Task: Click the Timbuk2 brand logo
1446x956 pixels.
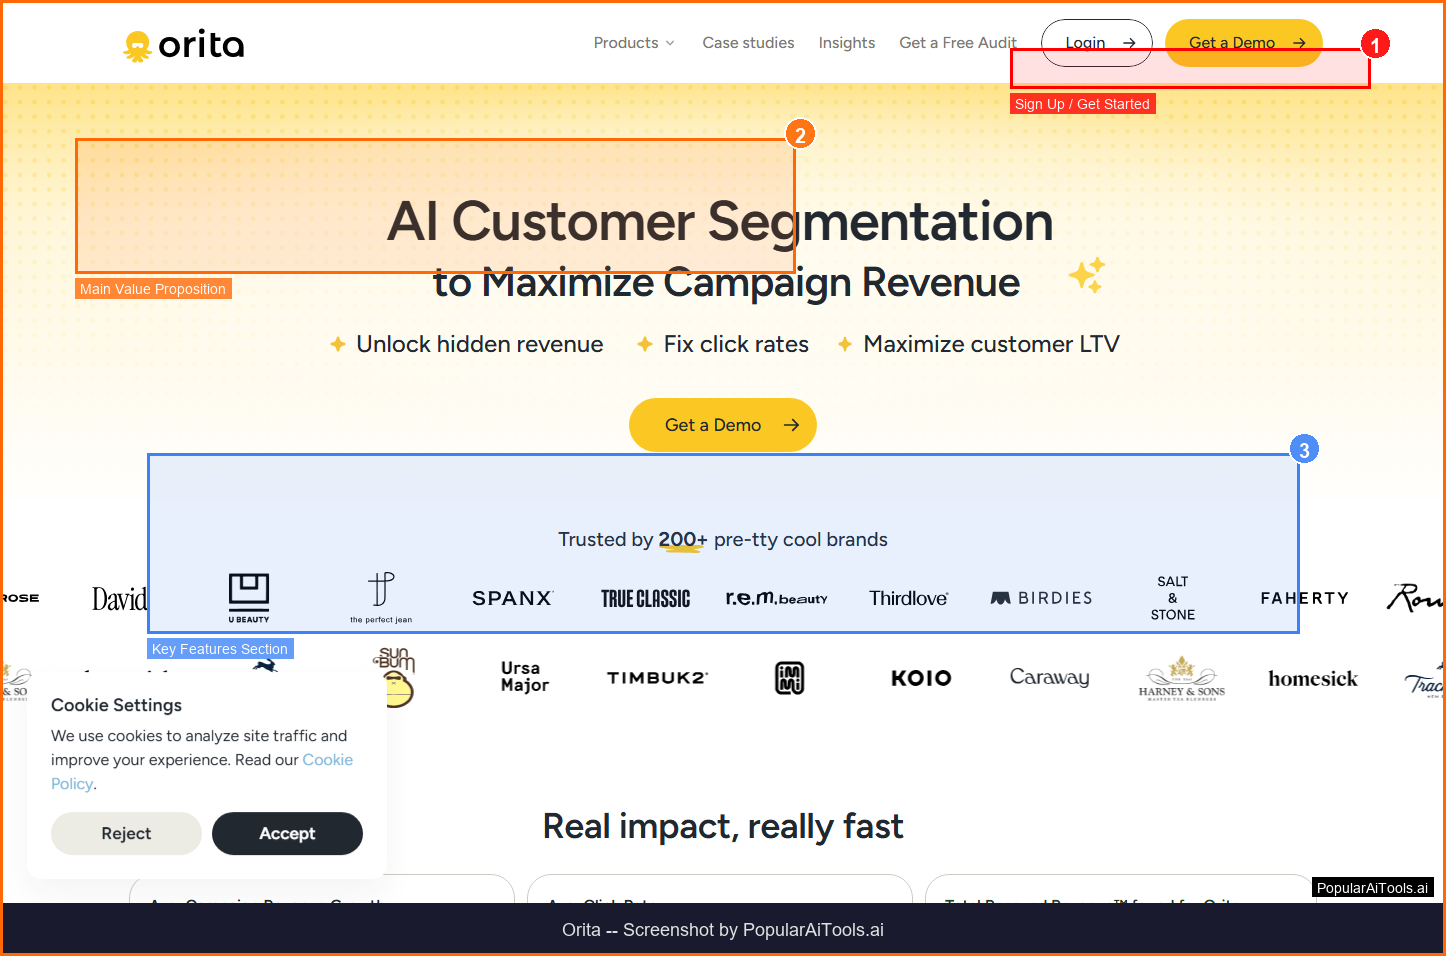Action: click(x=657, y=678)
